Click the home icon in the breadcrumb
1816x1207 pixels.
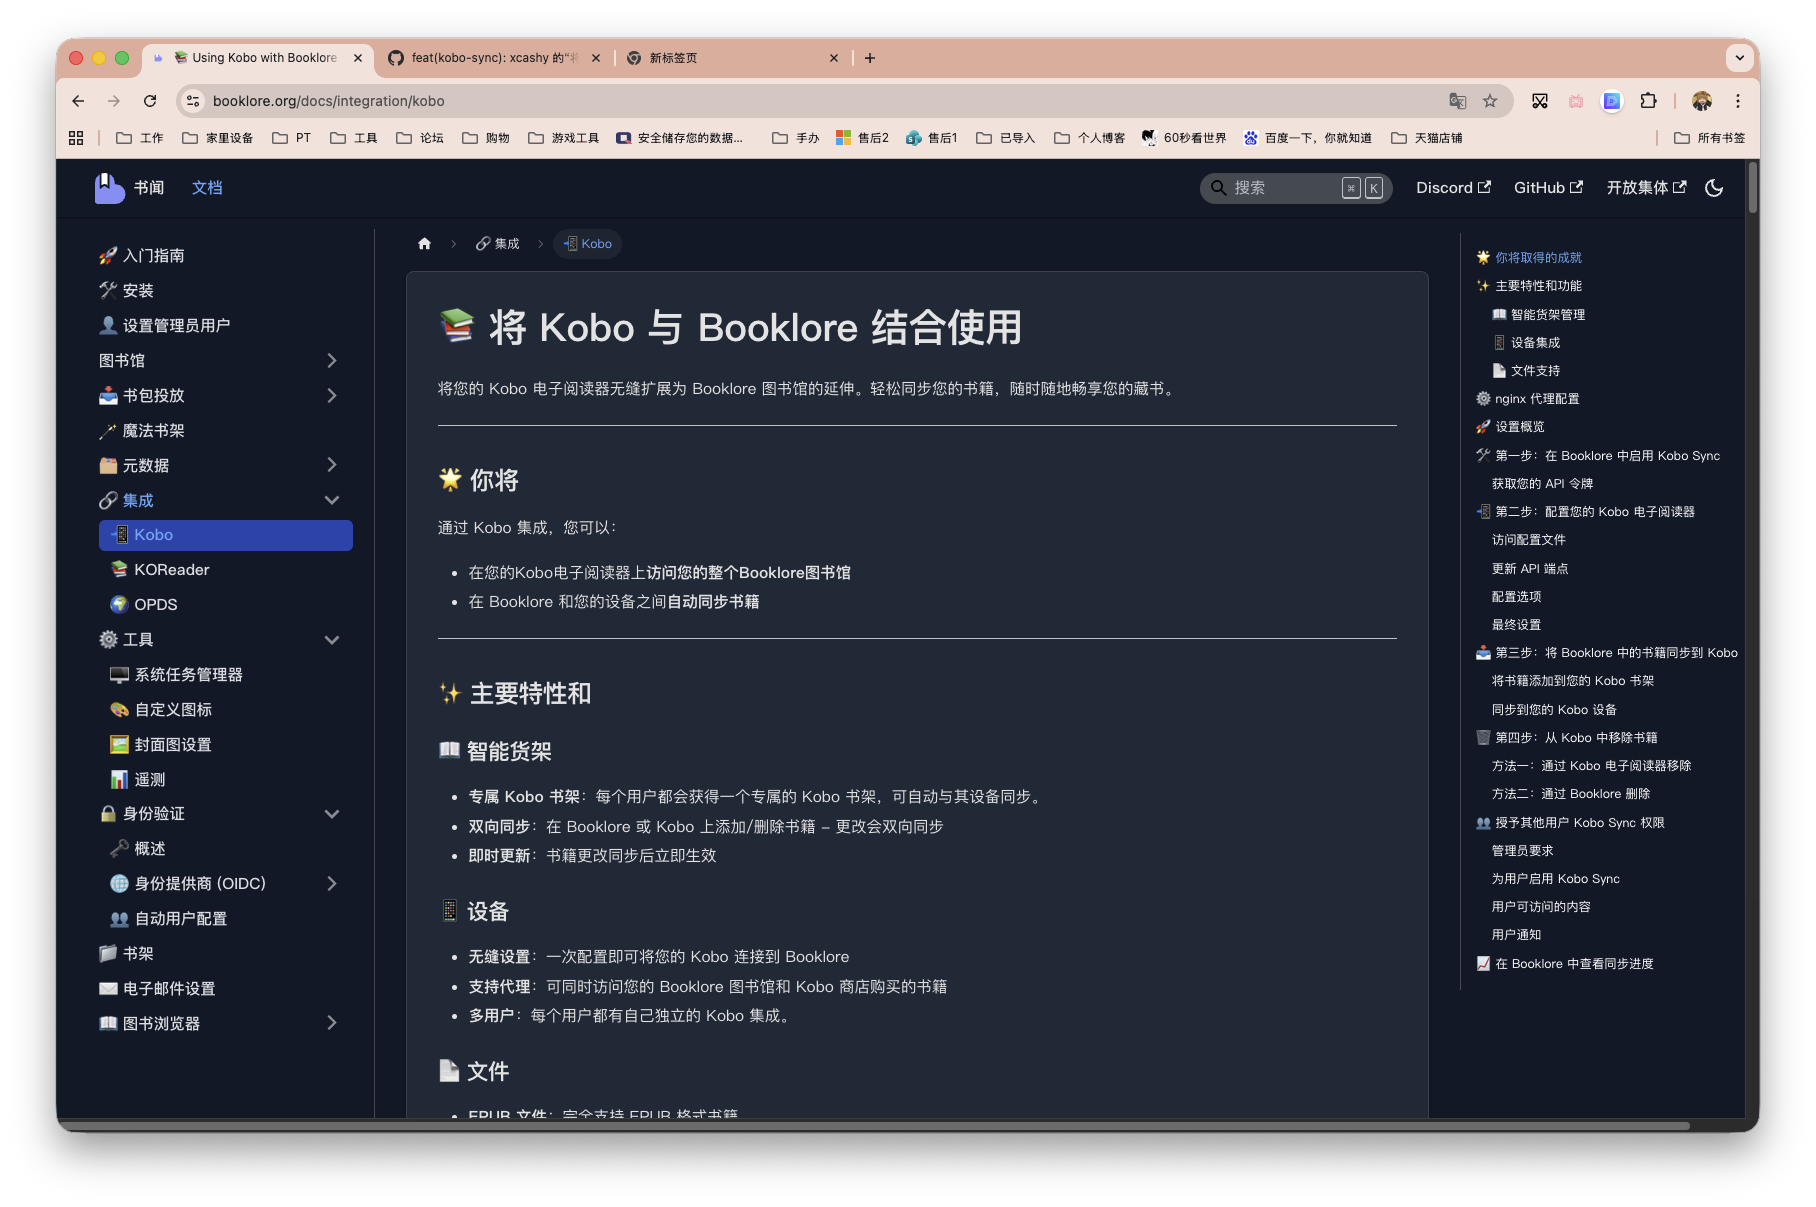424,243
